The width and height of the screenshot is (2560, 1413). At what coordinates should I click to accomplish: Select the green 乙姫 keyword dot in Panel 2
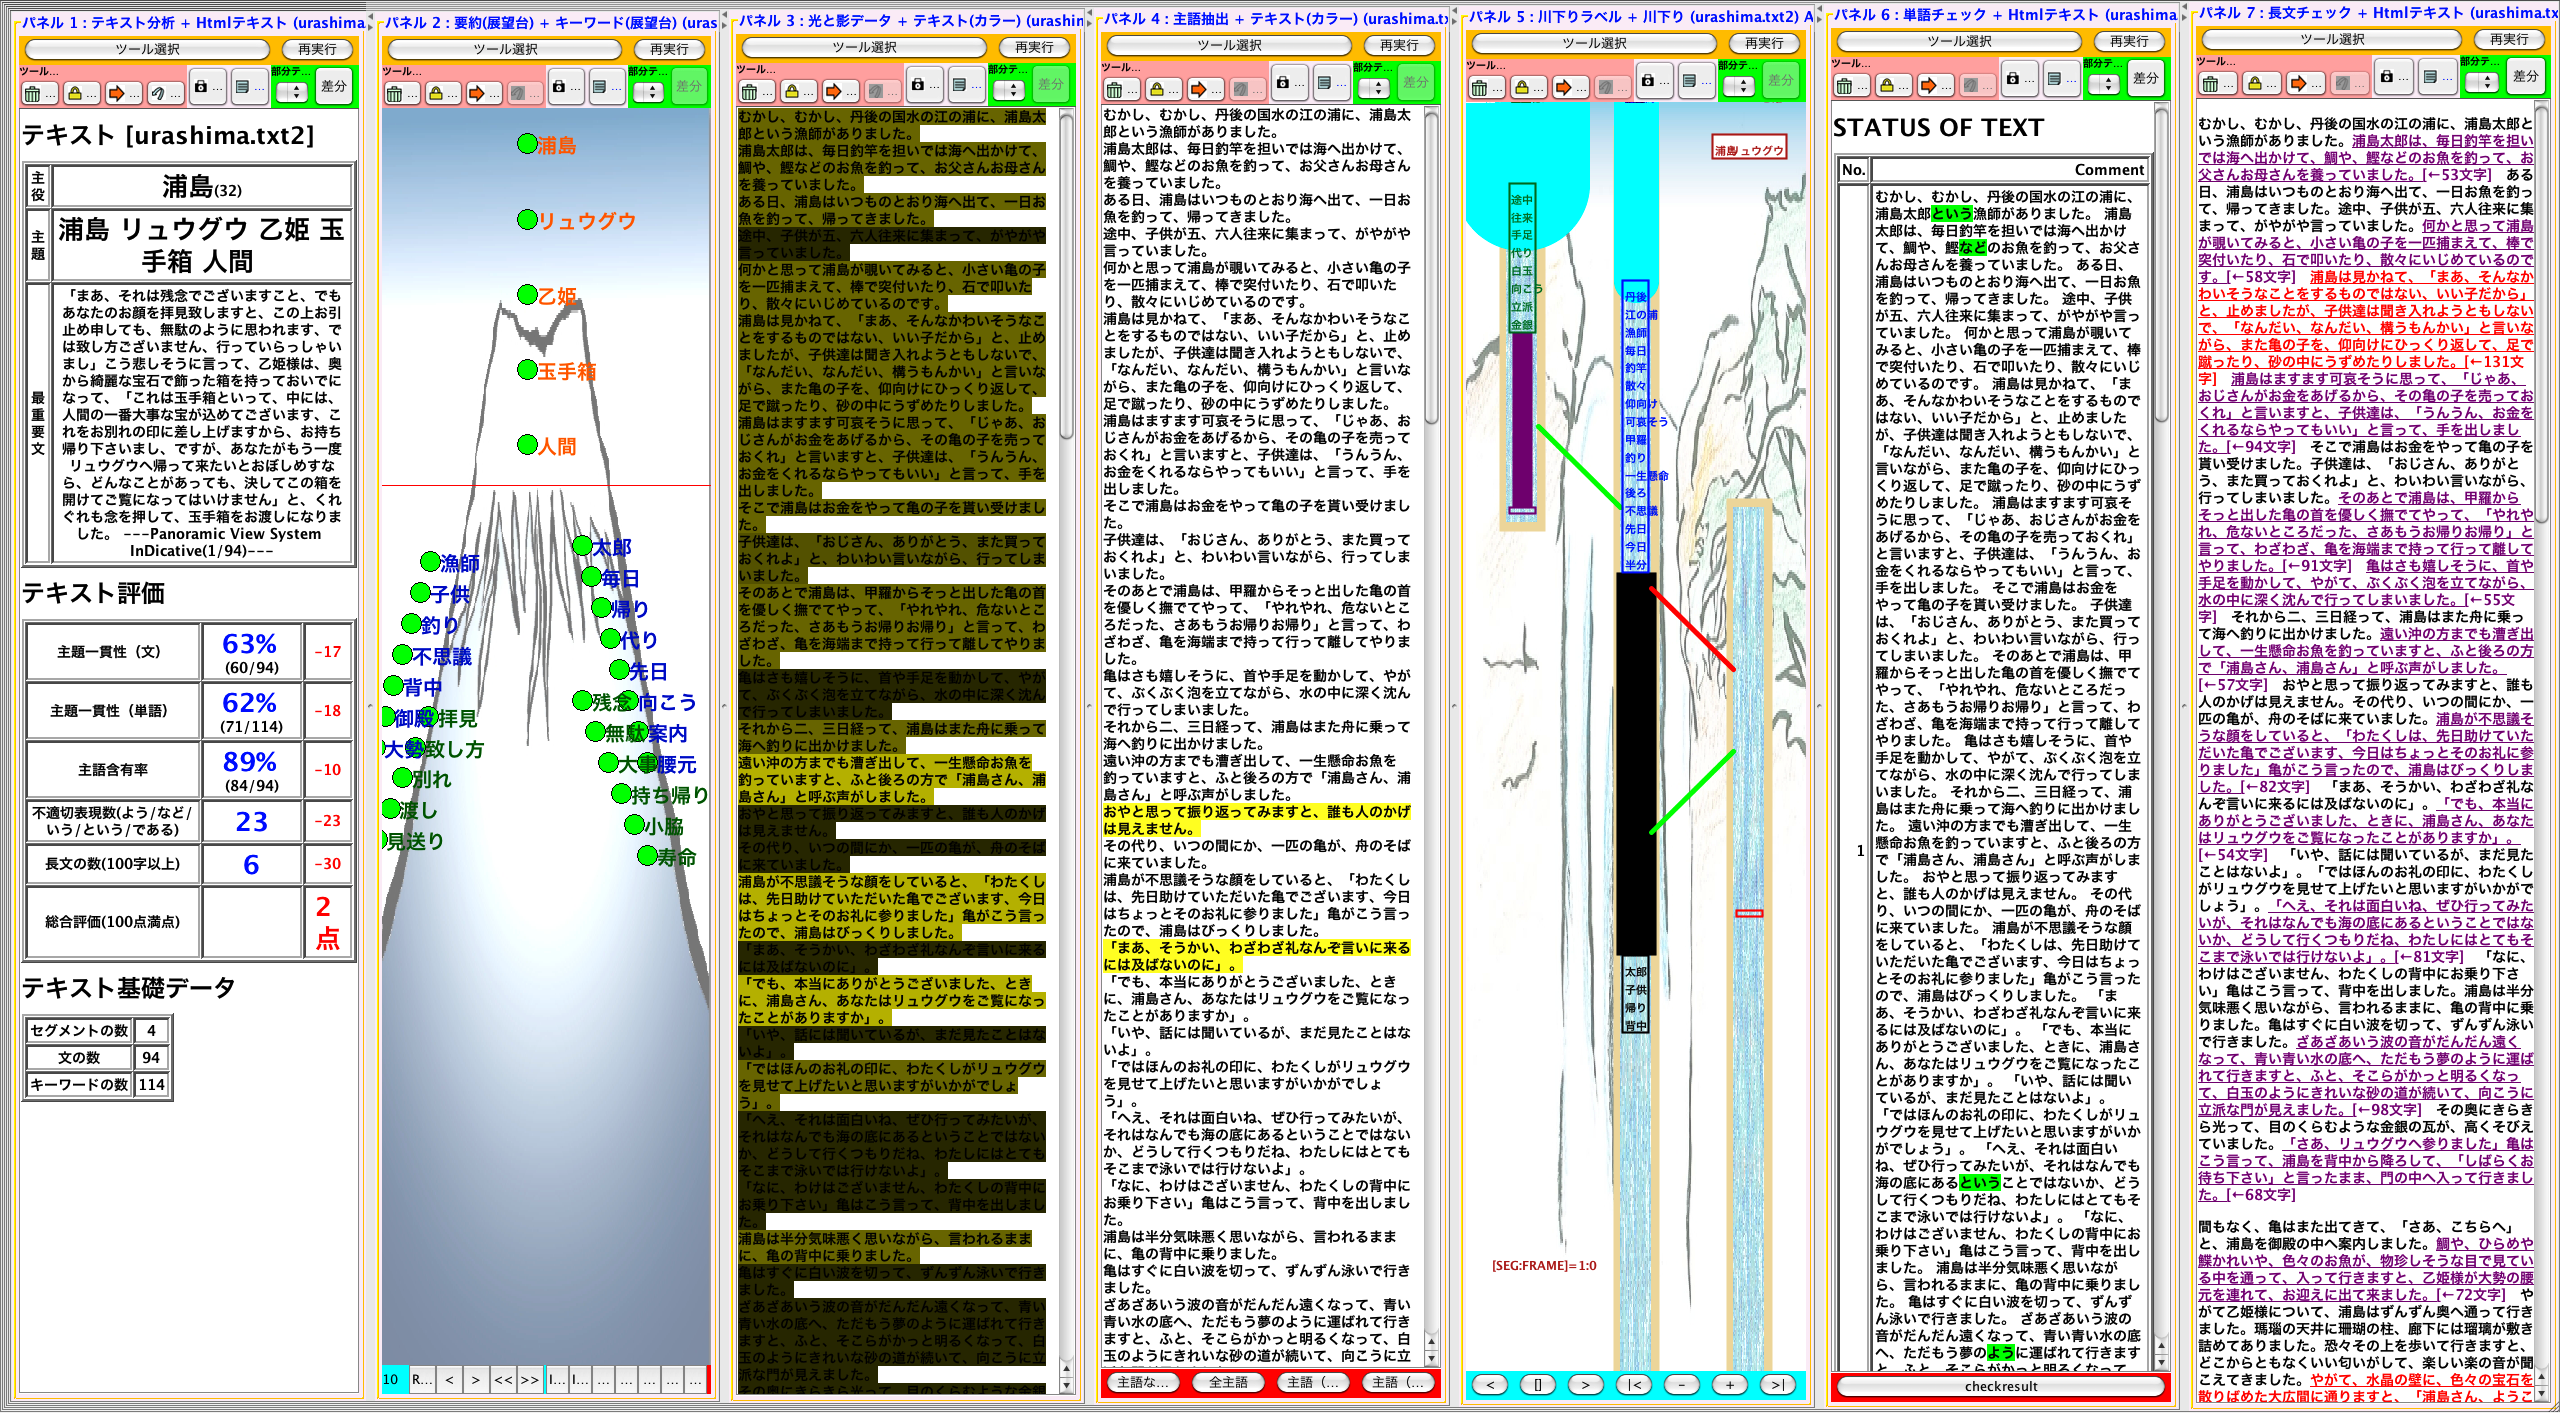(x=527, y=294)
